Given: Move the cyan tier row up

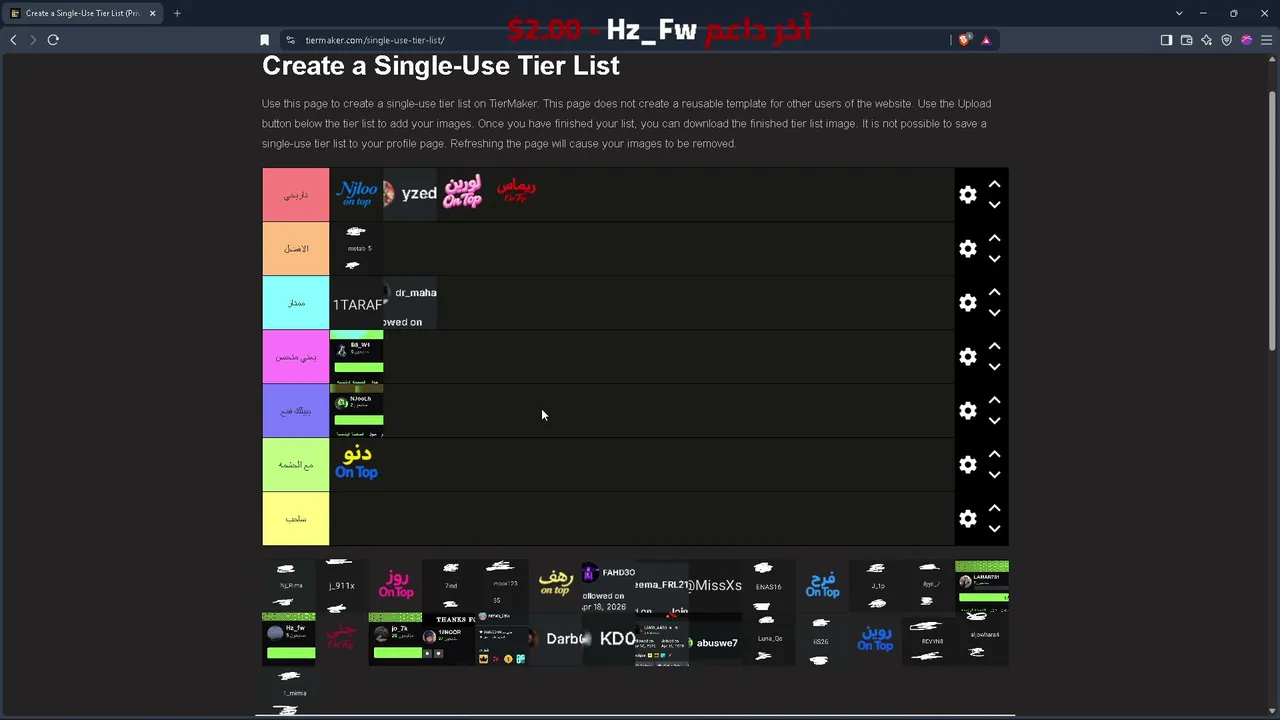Looking at the screenshot, I should coord(994,292).
